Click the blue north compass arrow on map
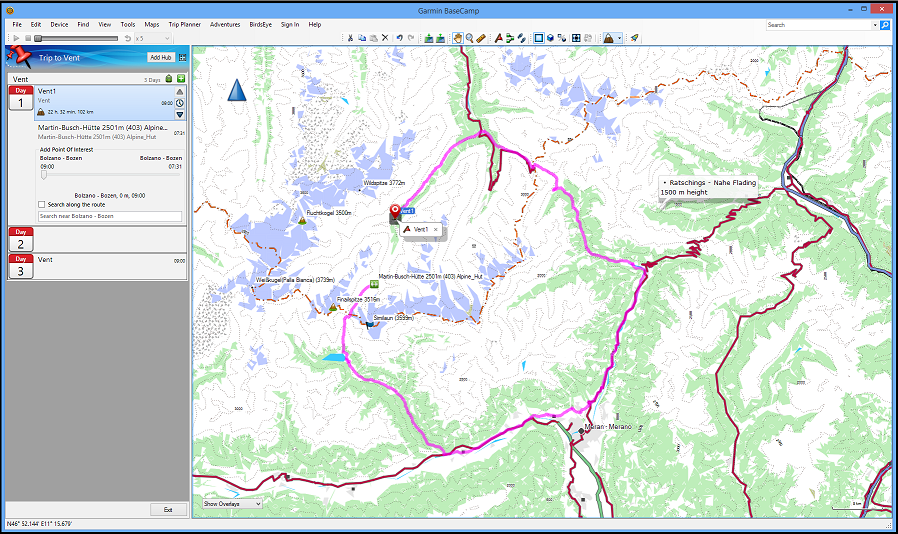Image resolution: width=898 pixels, height=534 pixels. coord(237,91)
